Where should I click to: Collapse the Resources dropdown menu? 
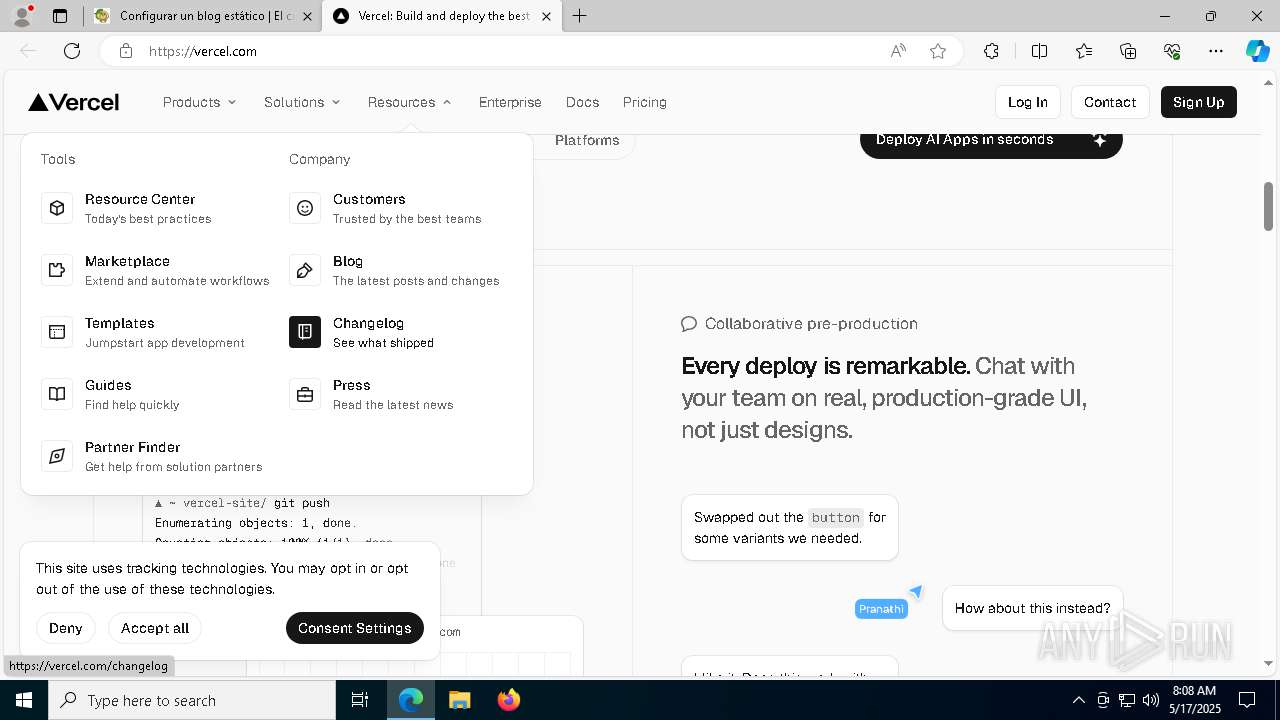410,102
